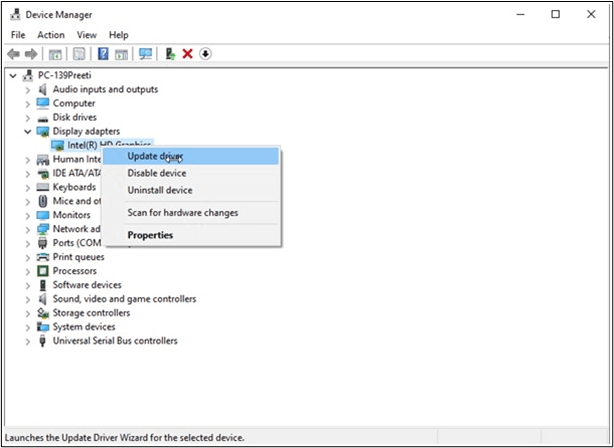Open the View menu
This screenshot has height=448, width=614.
pyautogui.click(x=87, y=35)
